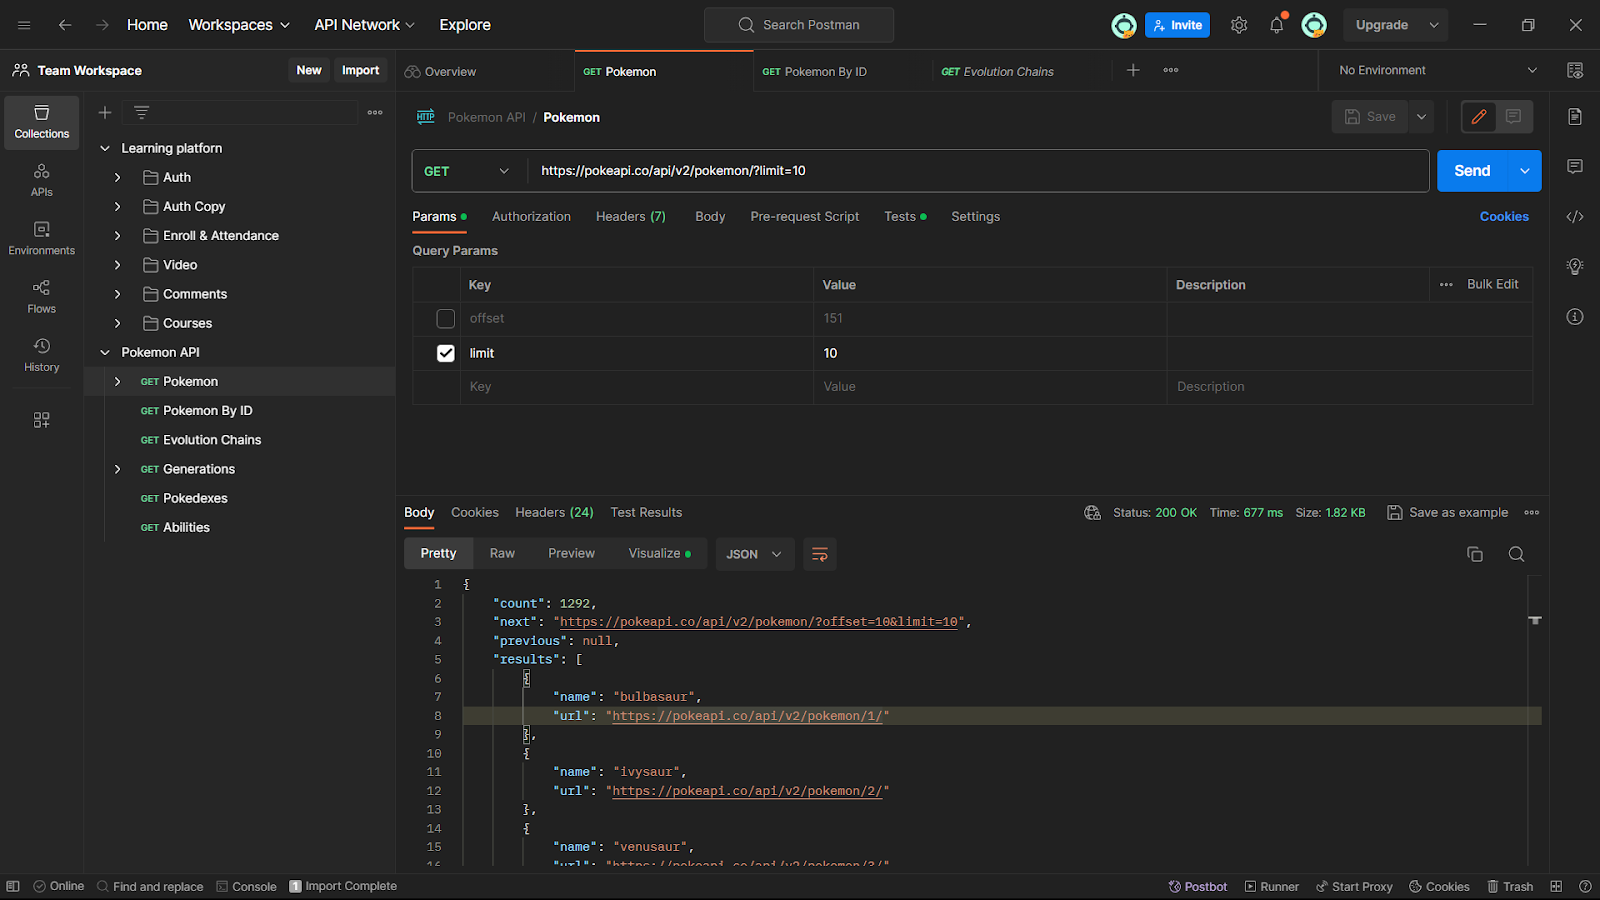
Task: Expand the Enroll & Attendance folder
Action: click(x=118, y=236)
